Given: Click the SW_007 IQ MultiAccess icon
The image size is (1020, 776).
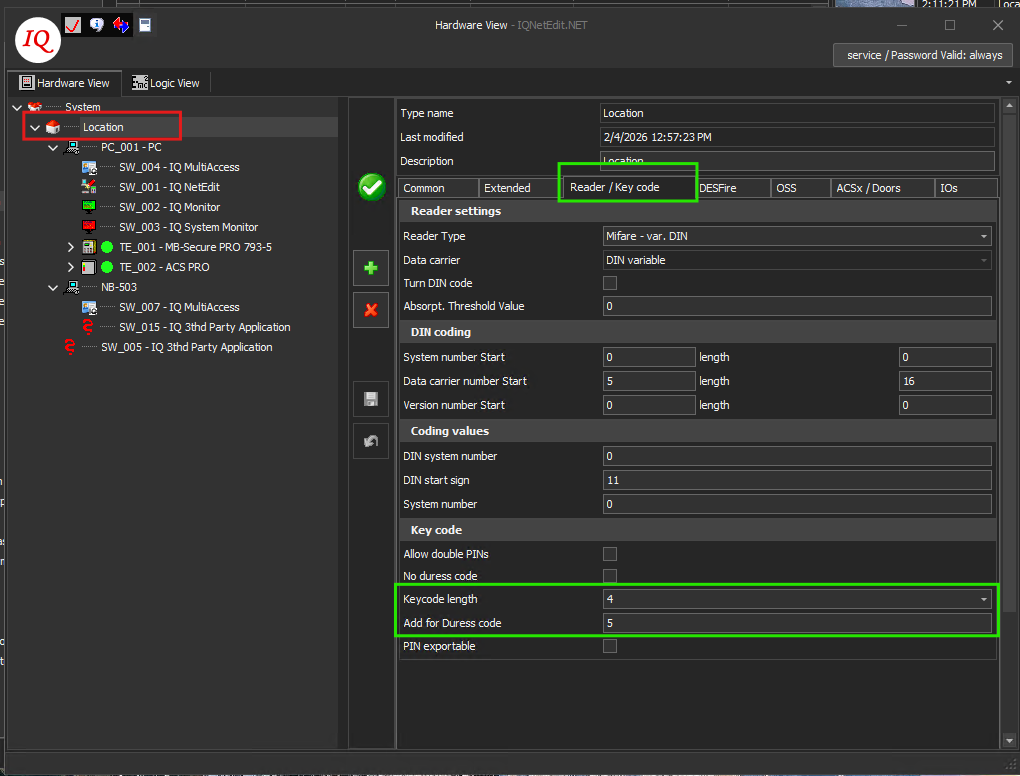Looking at the screenshot, I should pos(89,307).
